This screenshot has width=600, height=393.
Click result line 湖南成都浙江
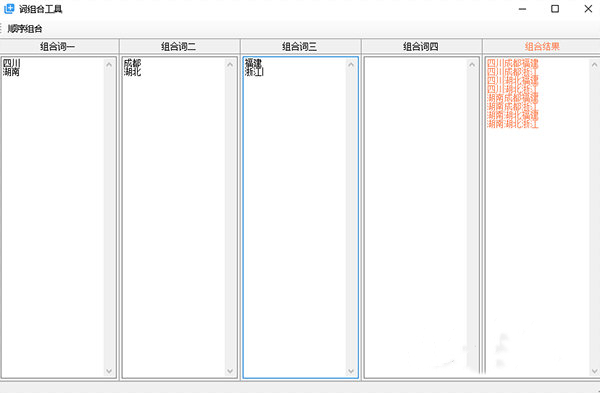click(513, 106)
